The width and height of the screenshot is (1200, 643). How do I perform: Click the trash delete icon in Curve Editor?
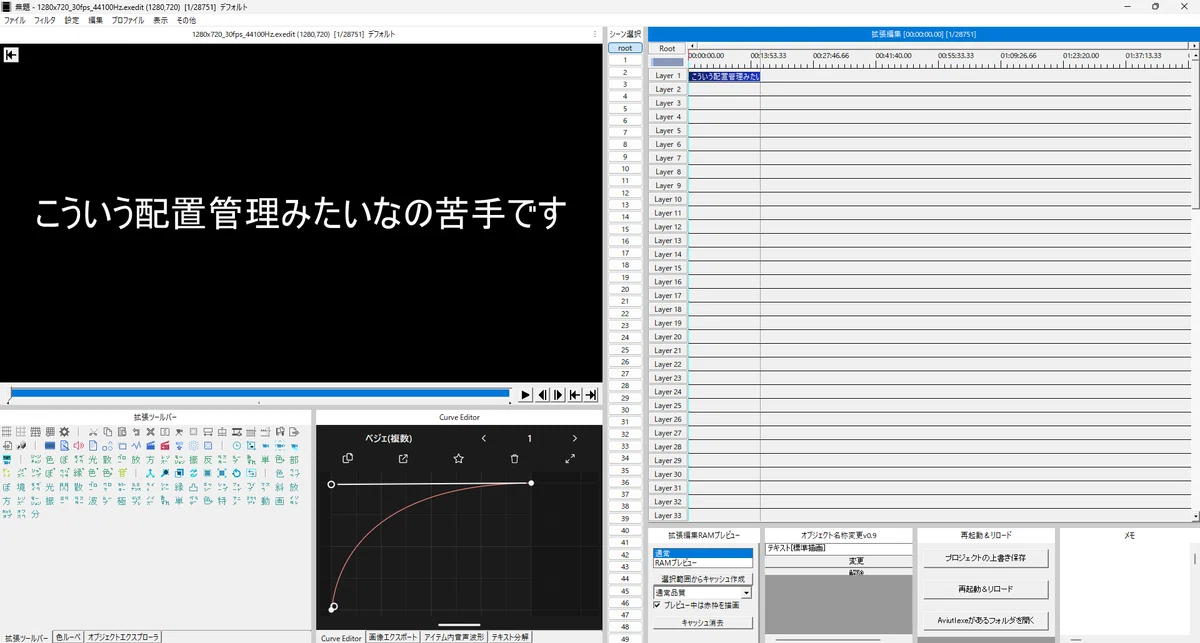pos(515,458)
